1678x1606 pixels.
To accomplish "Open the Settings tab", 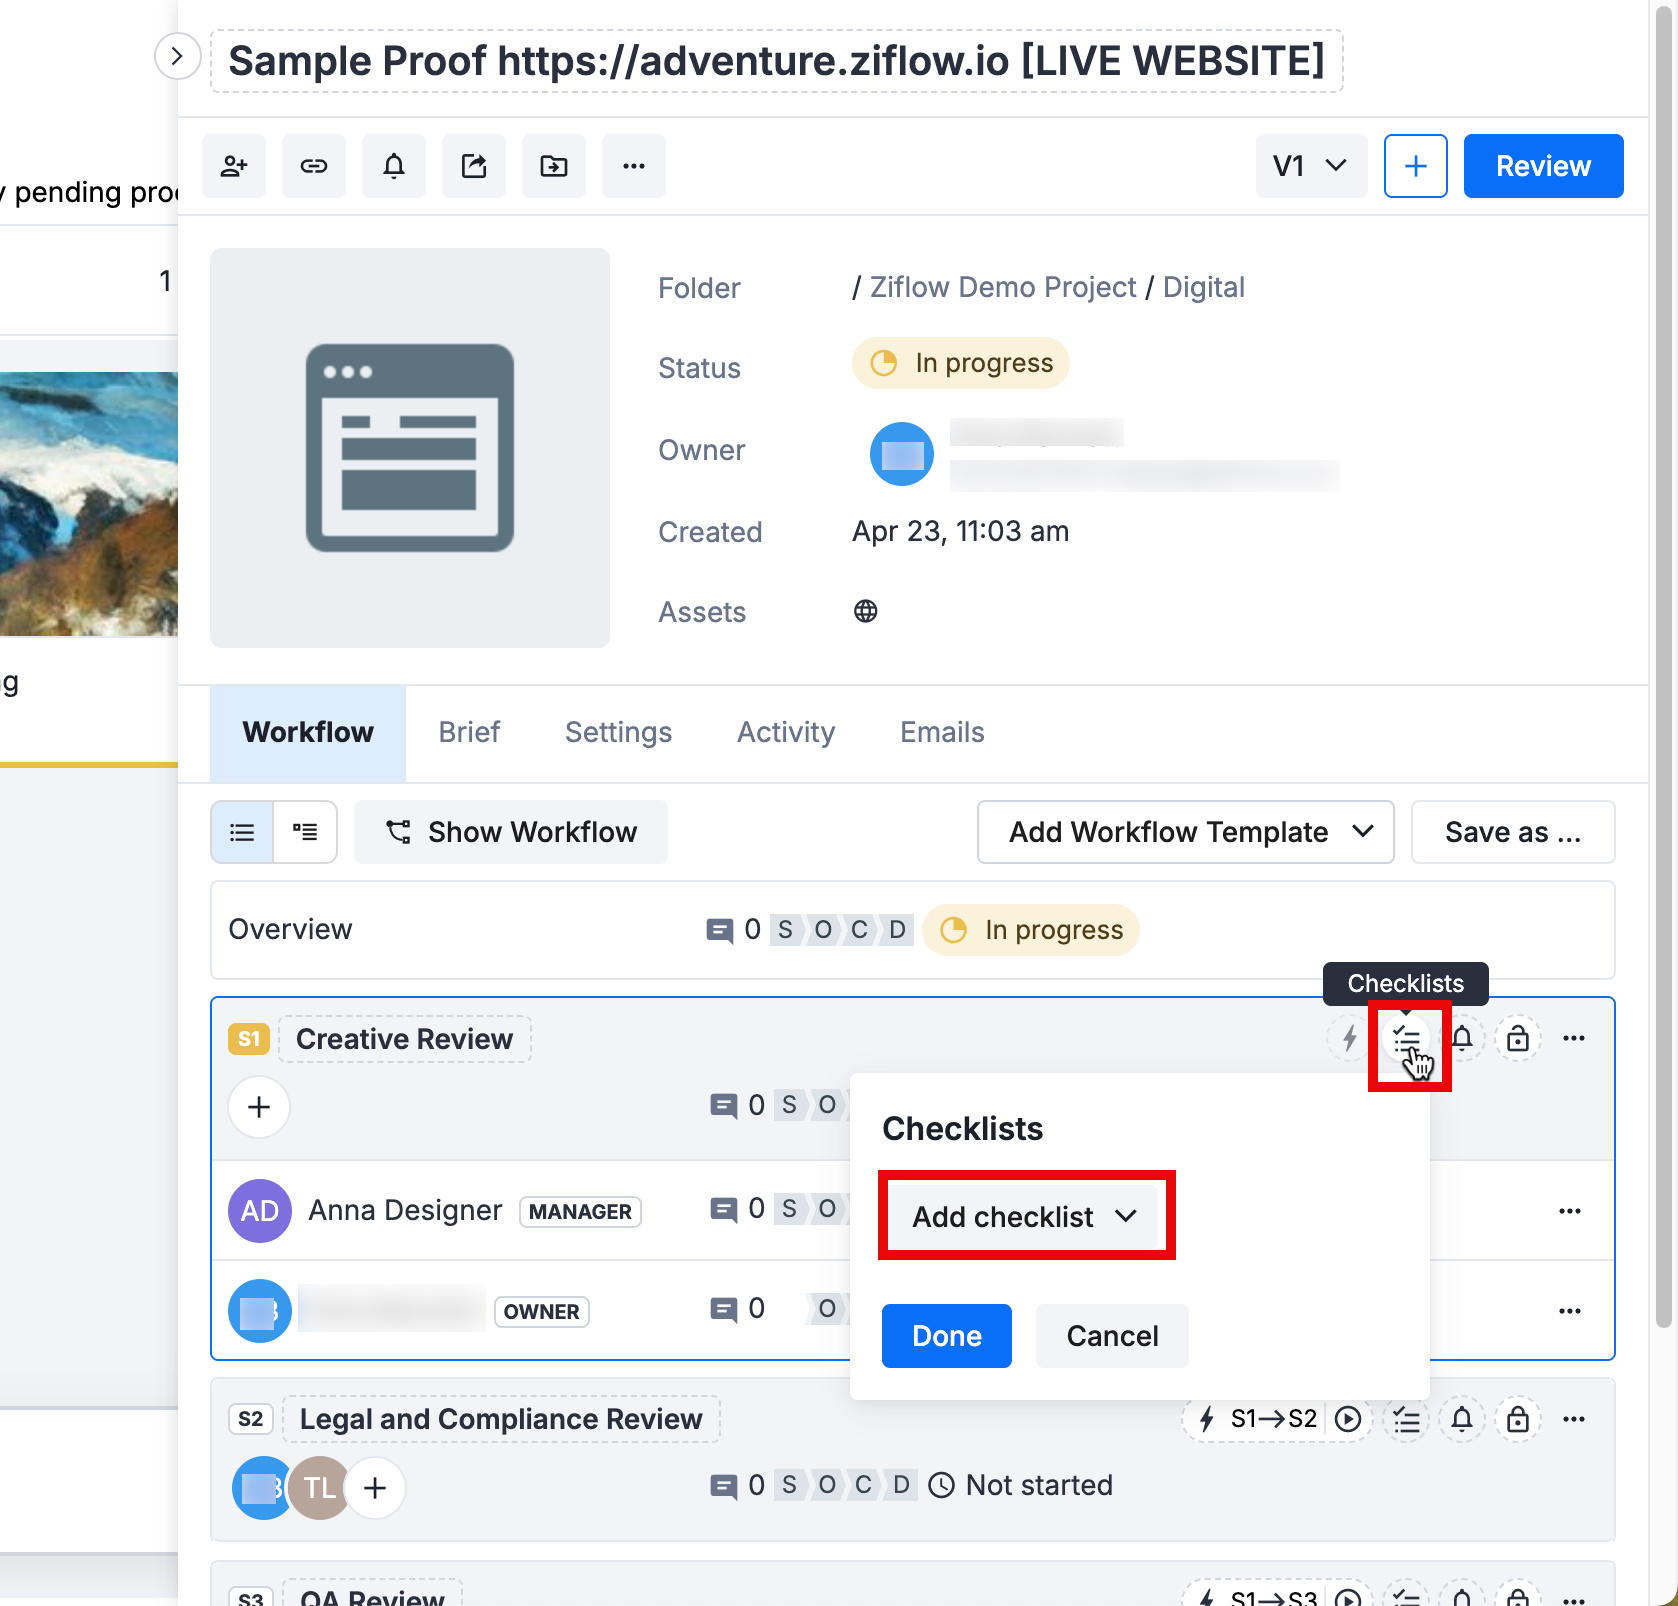I will point(618,732).
